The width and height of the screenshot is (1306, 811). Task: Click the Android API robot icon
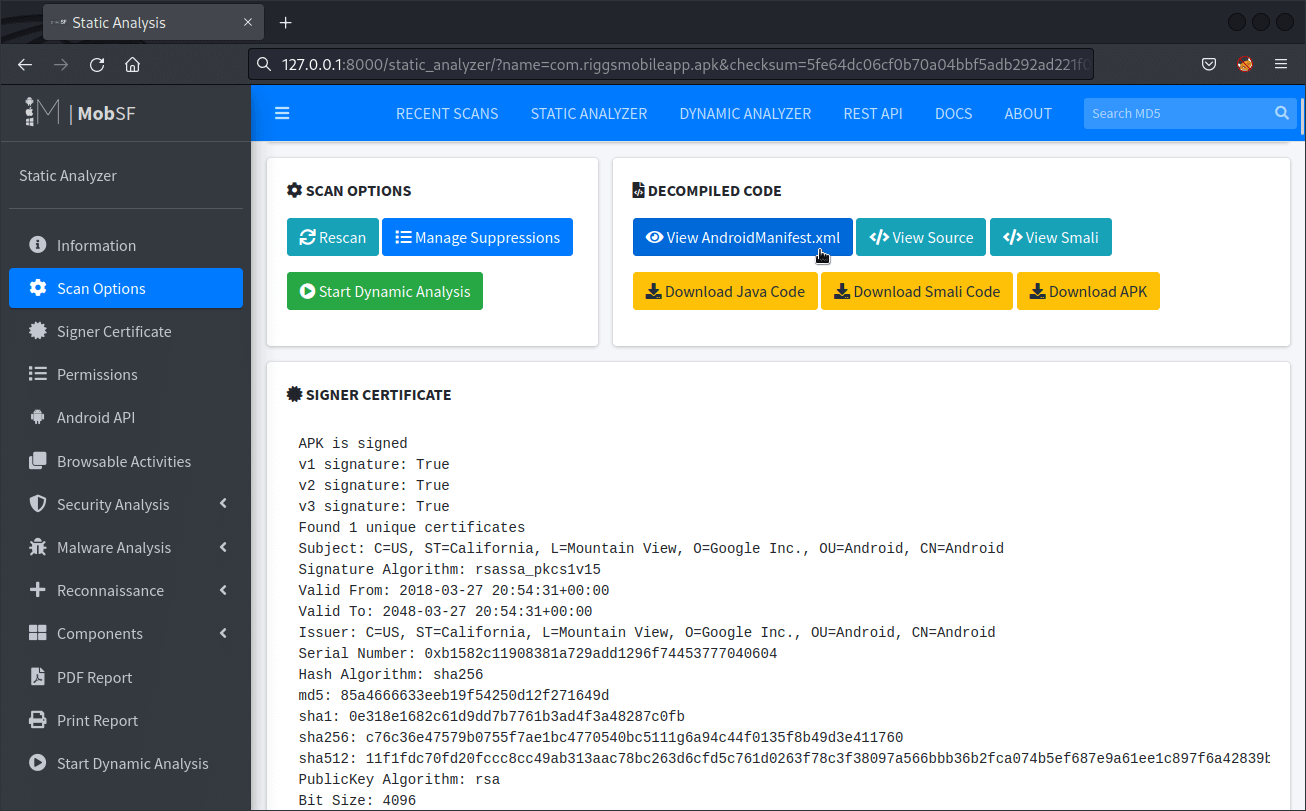coord(38,417)
